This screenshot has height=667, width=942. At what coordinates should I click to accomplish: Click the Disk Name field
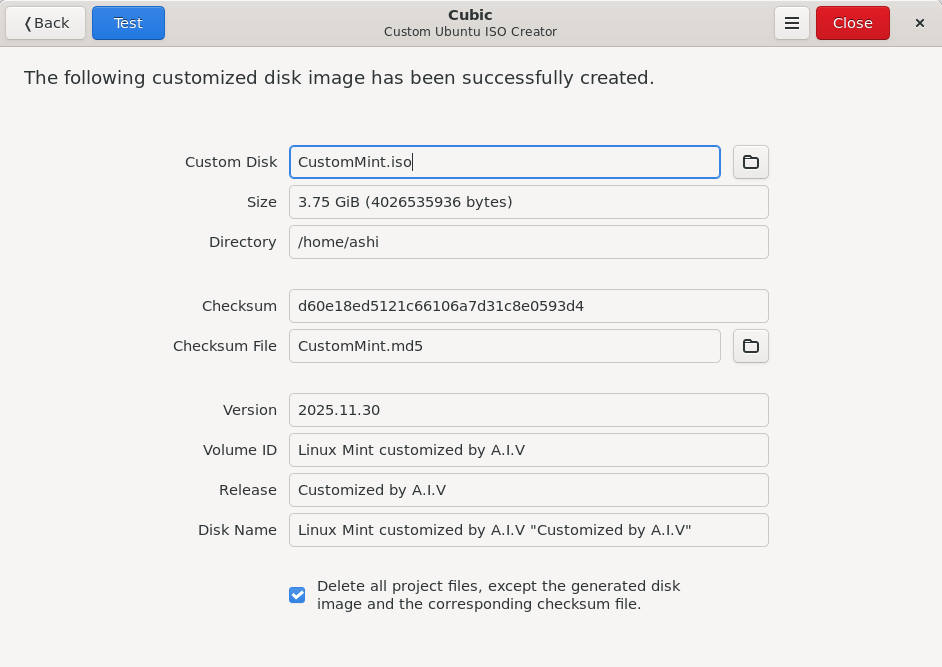[x=528, y=530]
